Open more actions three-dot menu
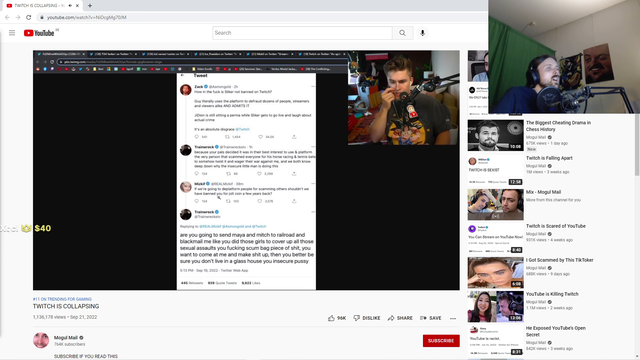This screenshot has height=360, width=640. pyautogui.click(x=453, y=318)
